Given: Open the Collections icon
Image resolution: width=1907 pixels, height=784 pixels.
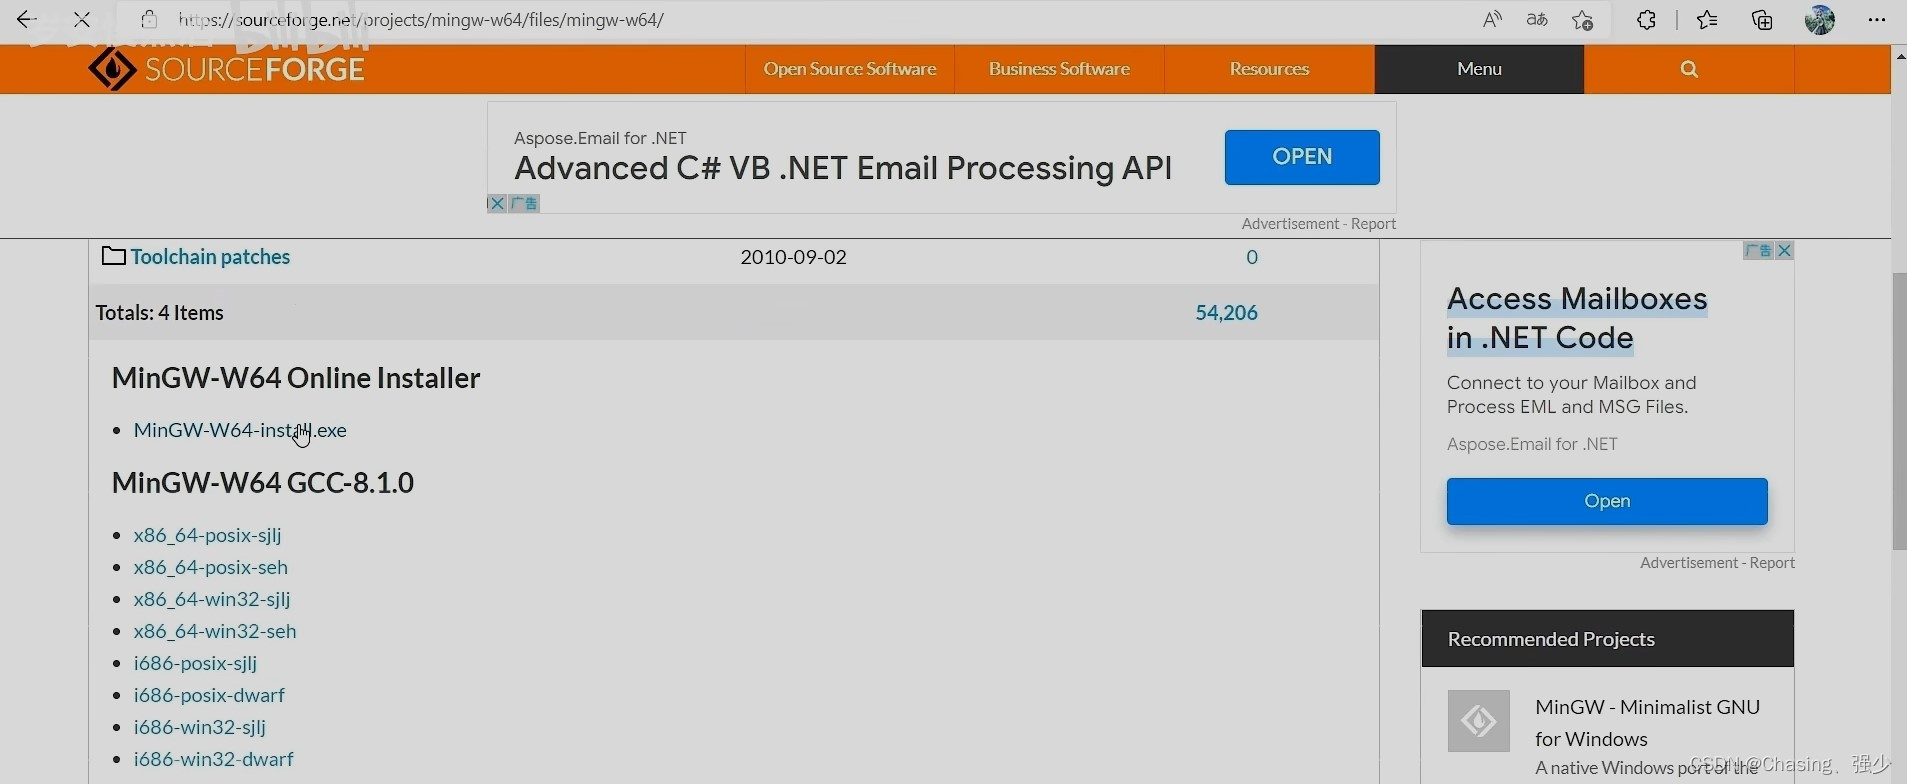Looking at the screenshot, I should pos(1762,19).
